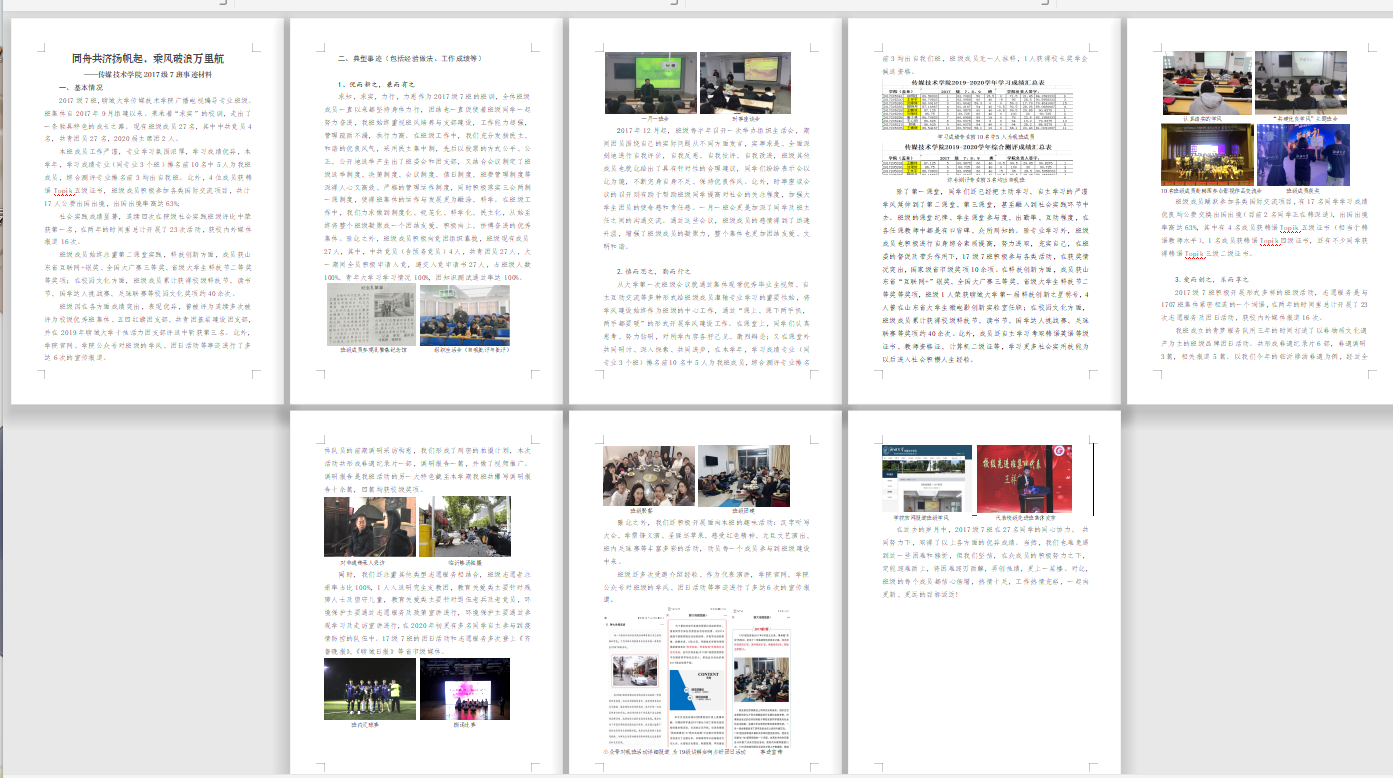Select the round-table dinner group photo
This screenshot has height=778, width=1393.
(649, 475)
